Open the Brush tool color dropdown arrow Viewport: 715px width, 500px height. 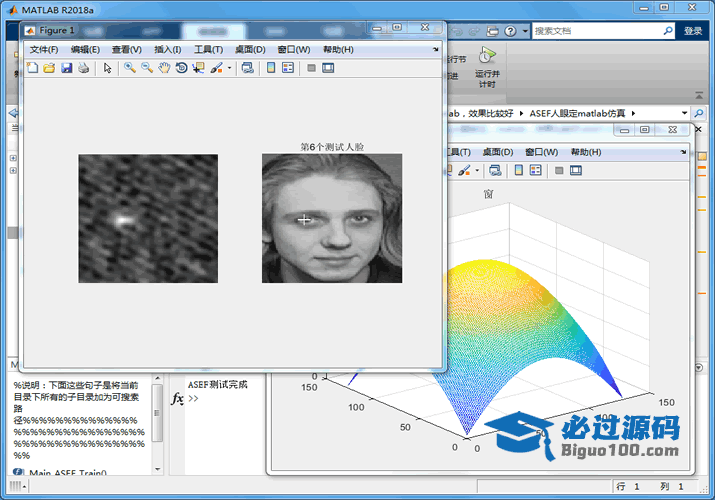(x=229, y=69)
